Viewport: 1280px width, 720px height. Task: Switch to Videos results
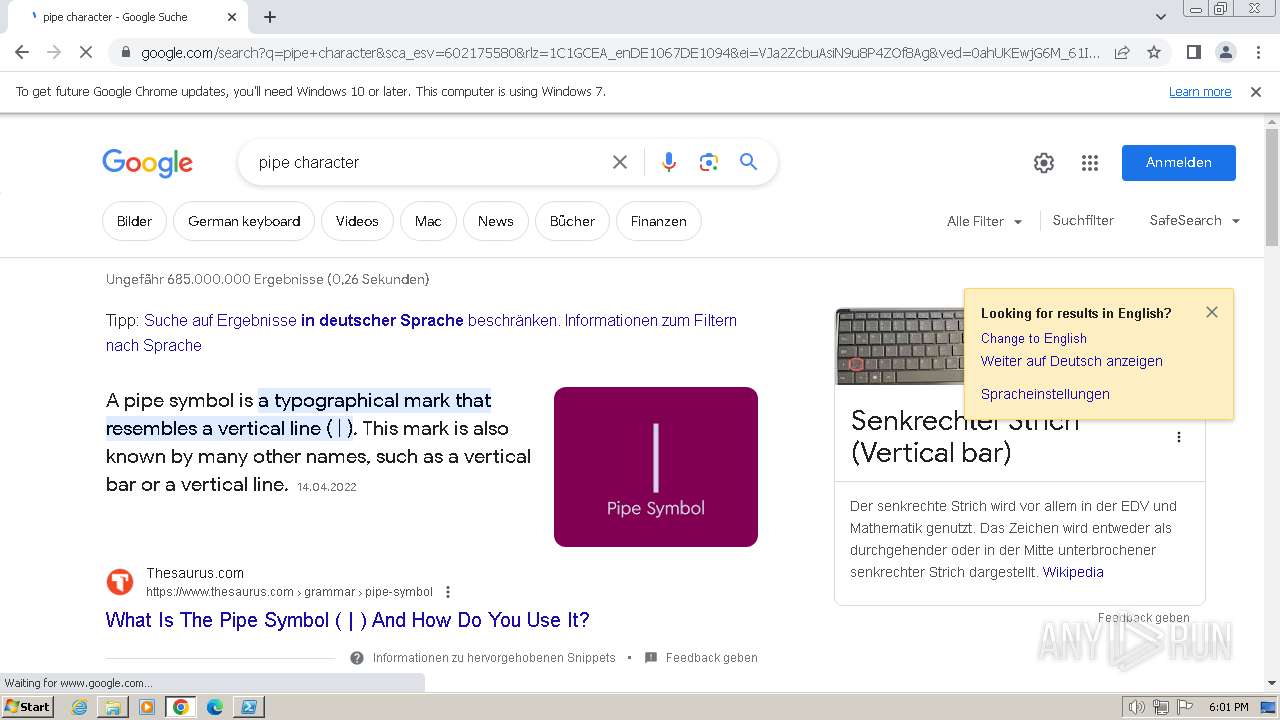pyautogui.click(x=357, y=221)
